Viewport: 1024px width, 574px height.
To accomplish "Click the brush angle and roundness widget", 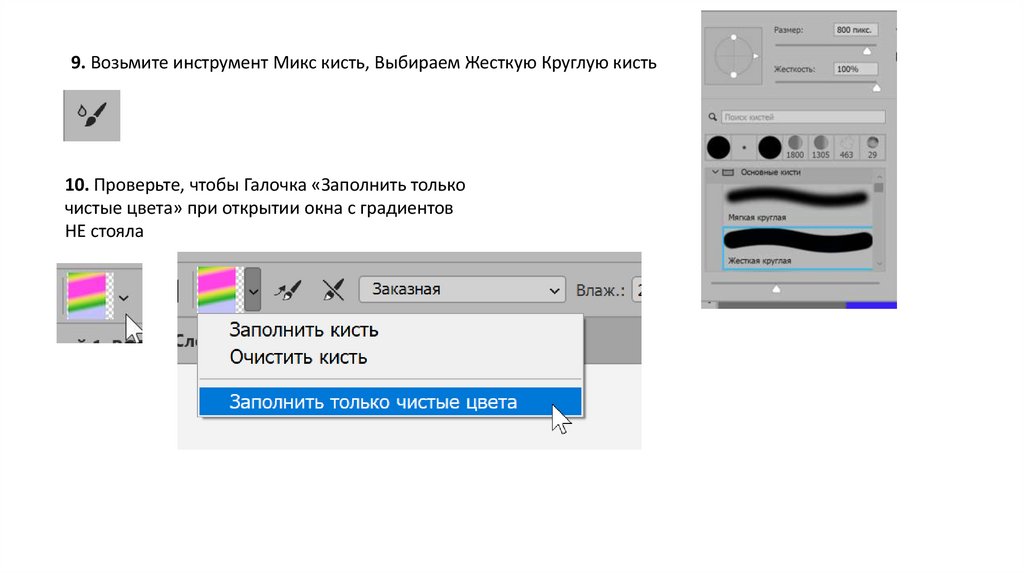I will point(734,56).
